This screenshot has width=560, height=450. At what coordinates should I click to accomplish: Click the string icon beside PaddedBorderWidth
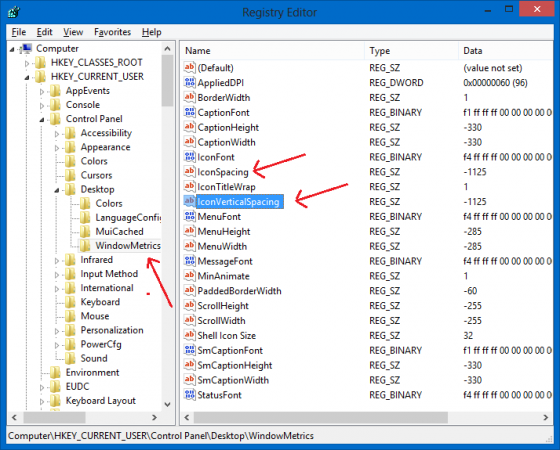(x=189, y=291)
